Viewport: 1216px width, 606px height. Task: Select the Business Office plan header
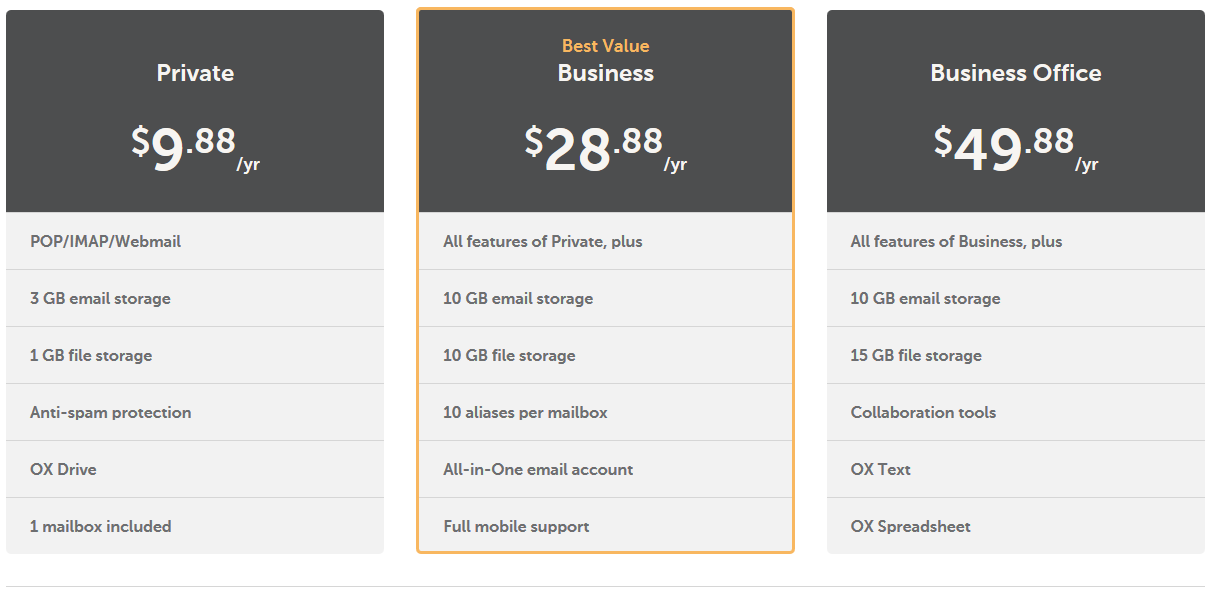[1016, 73]
